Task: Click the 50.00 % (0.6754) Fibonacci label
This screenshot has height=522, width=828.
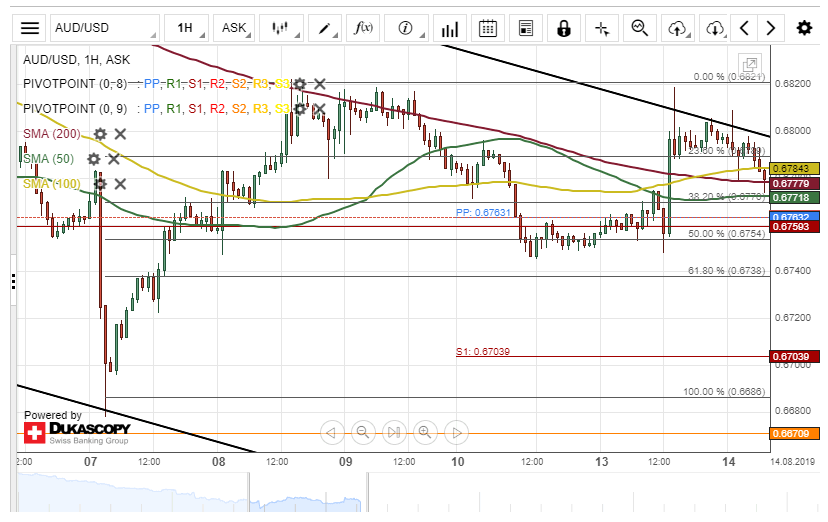Action: 727,234
